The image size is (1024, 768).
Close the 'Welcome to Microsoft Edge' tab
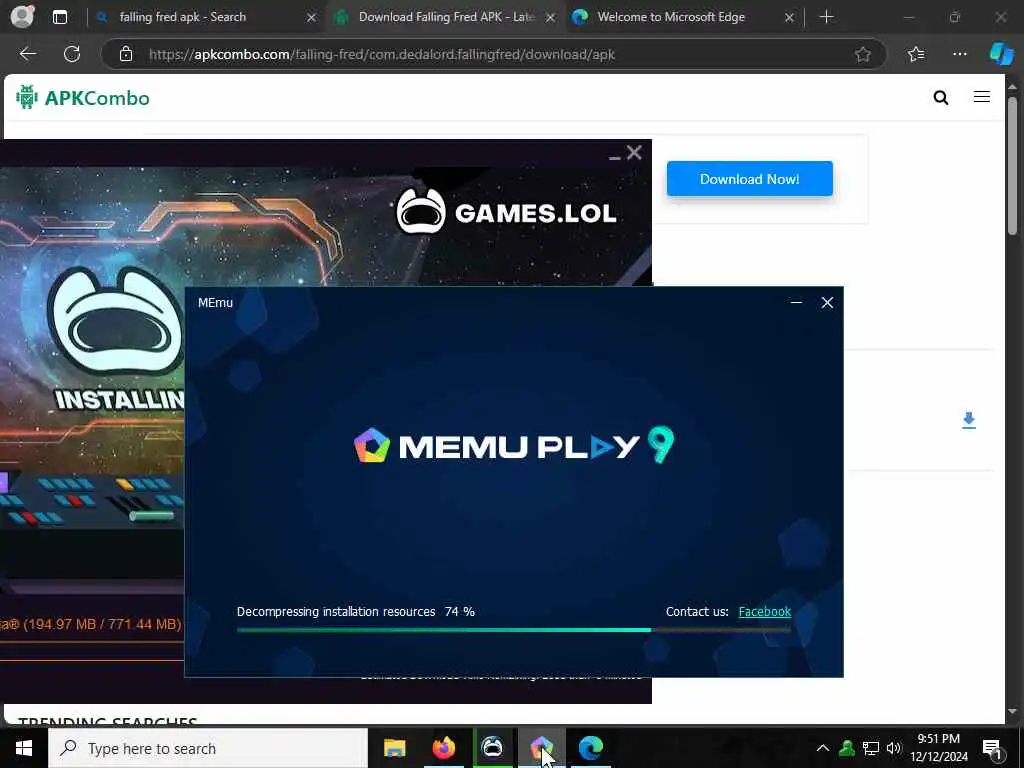[789, 18]
